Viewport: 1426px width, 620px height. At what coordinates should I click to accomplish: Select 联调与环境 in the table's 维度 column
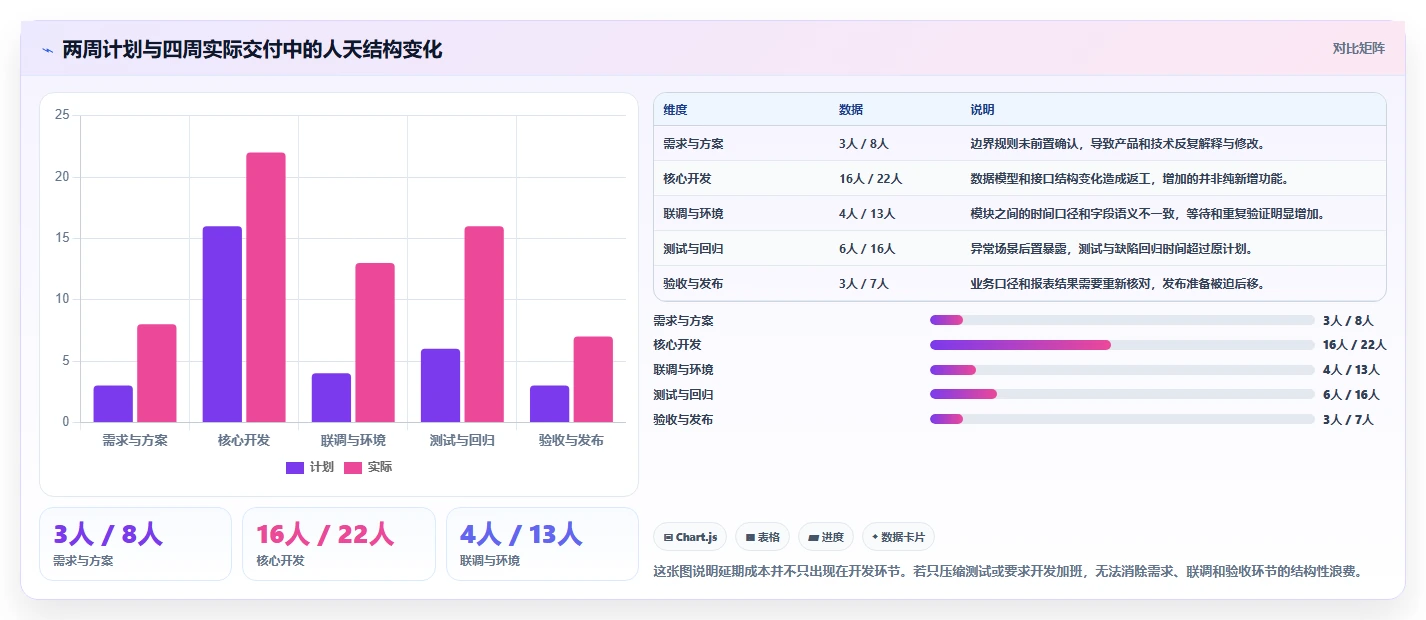point(693,214)
